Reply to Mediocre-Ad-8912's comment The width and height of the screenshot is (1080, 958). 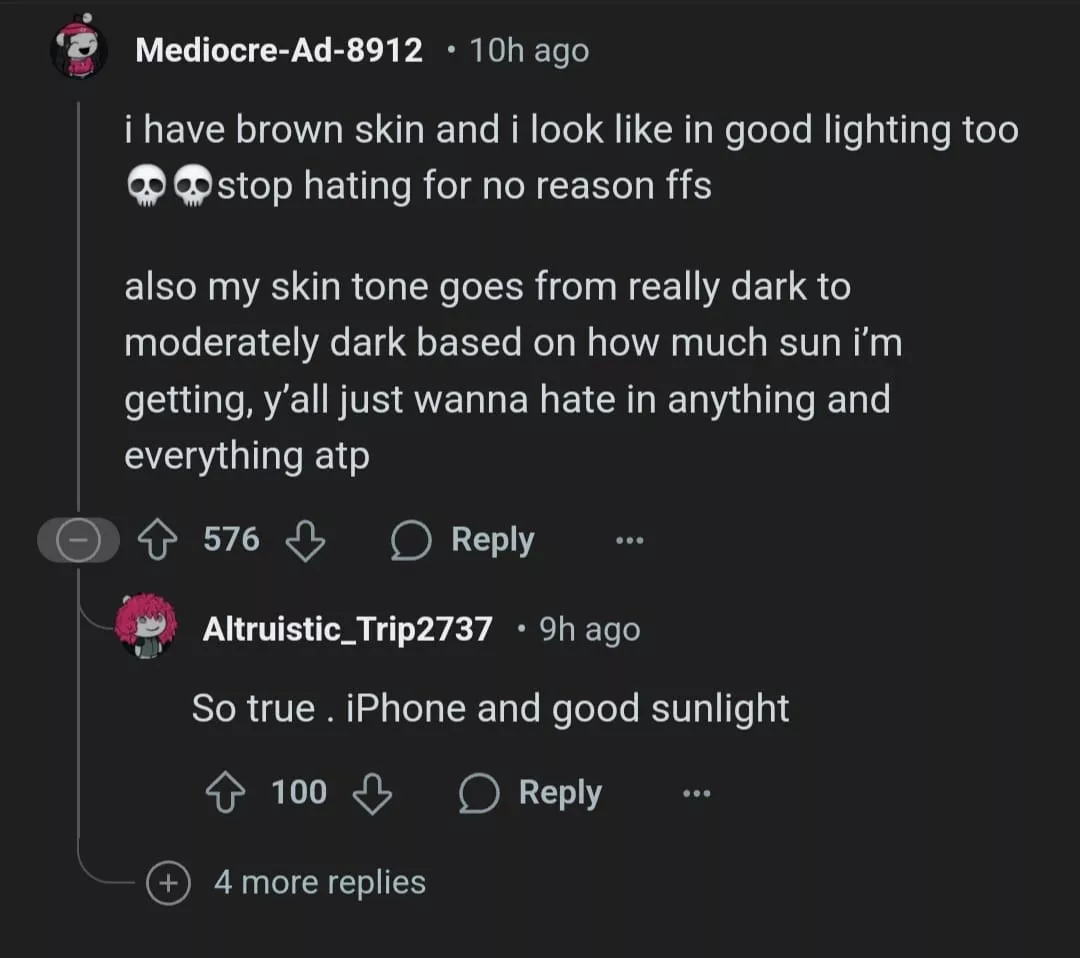(x=463, y=541)
